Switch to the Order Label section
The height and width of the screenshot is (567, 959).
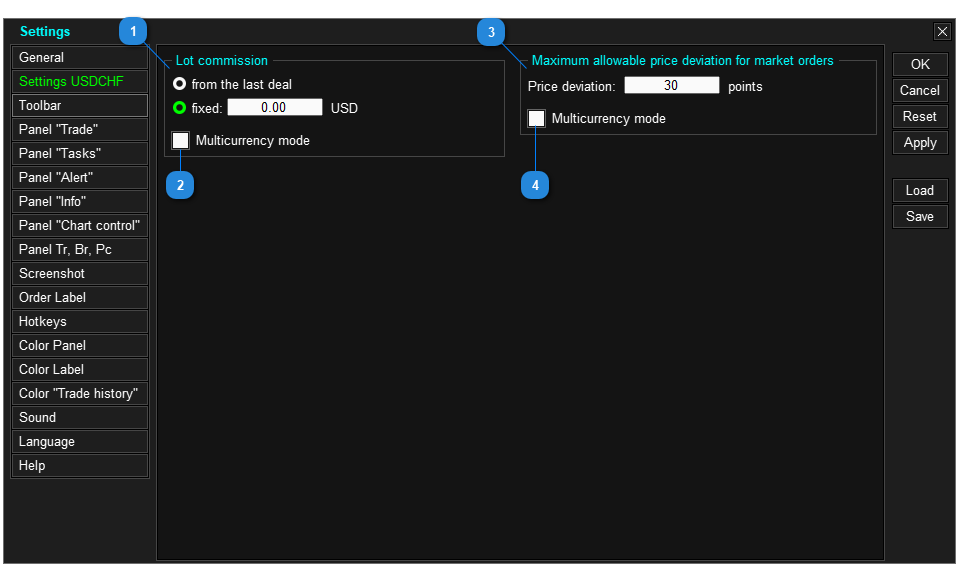pyautogui.click(x=80, y=297)
